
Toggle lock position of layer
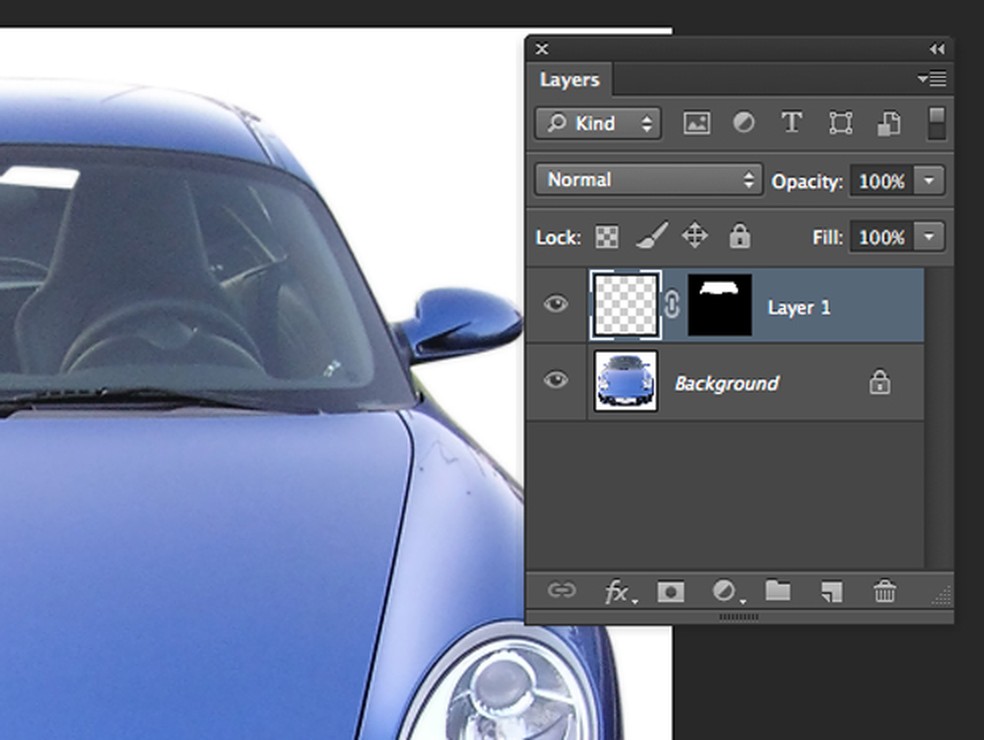coord(694,237)
